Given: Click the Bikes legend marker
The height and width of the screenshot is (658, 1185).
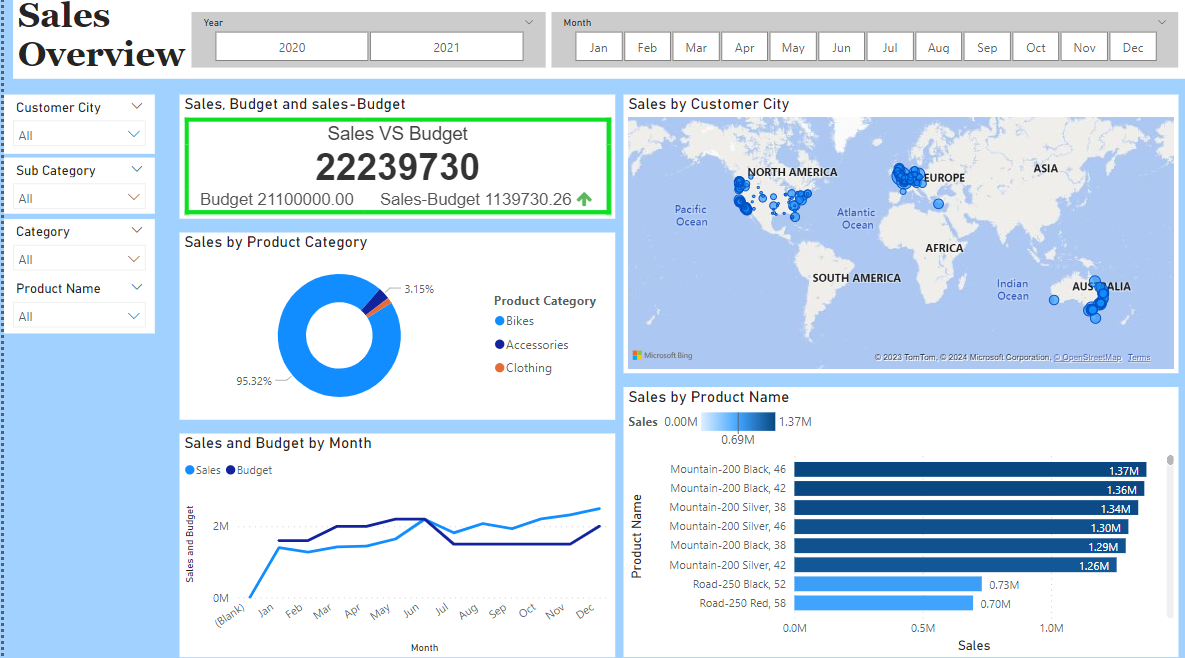Looking at the screenshot, I should pos(500,321).
